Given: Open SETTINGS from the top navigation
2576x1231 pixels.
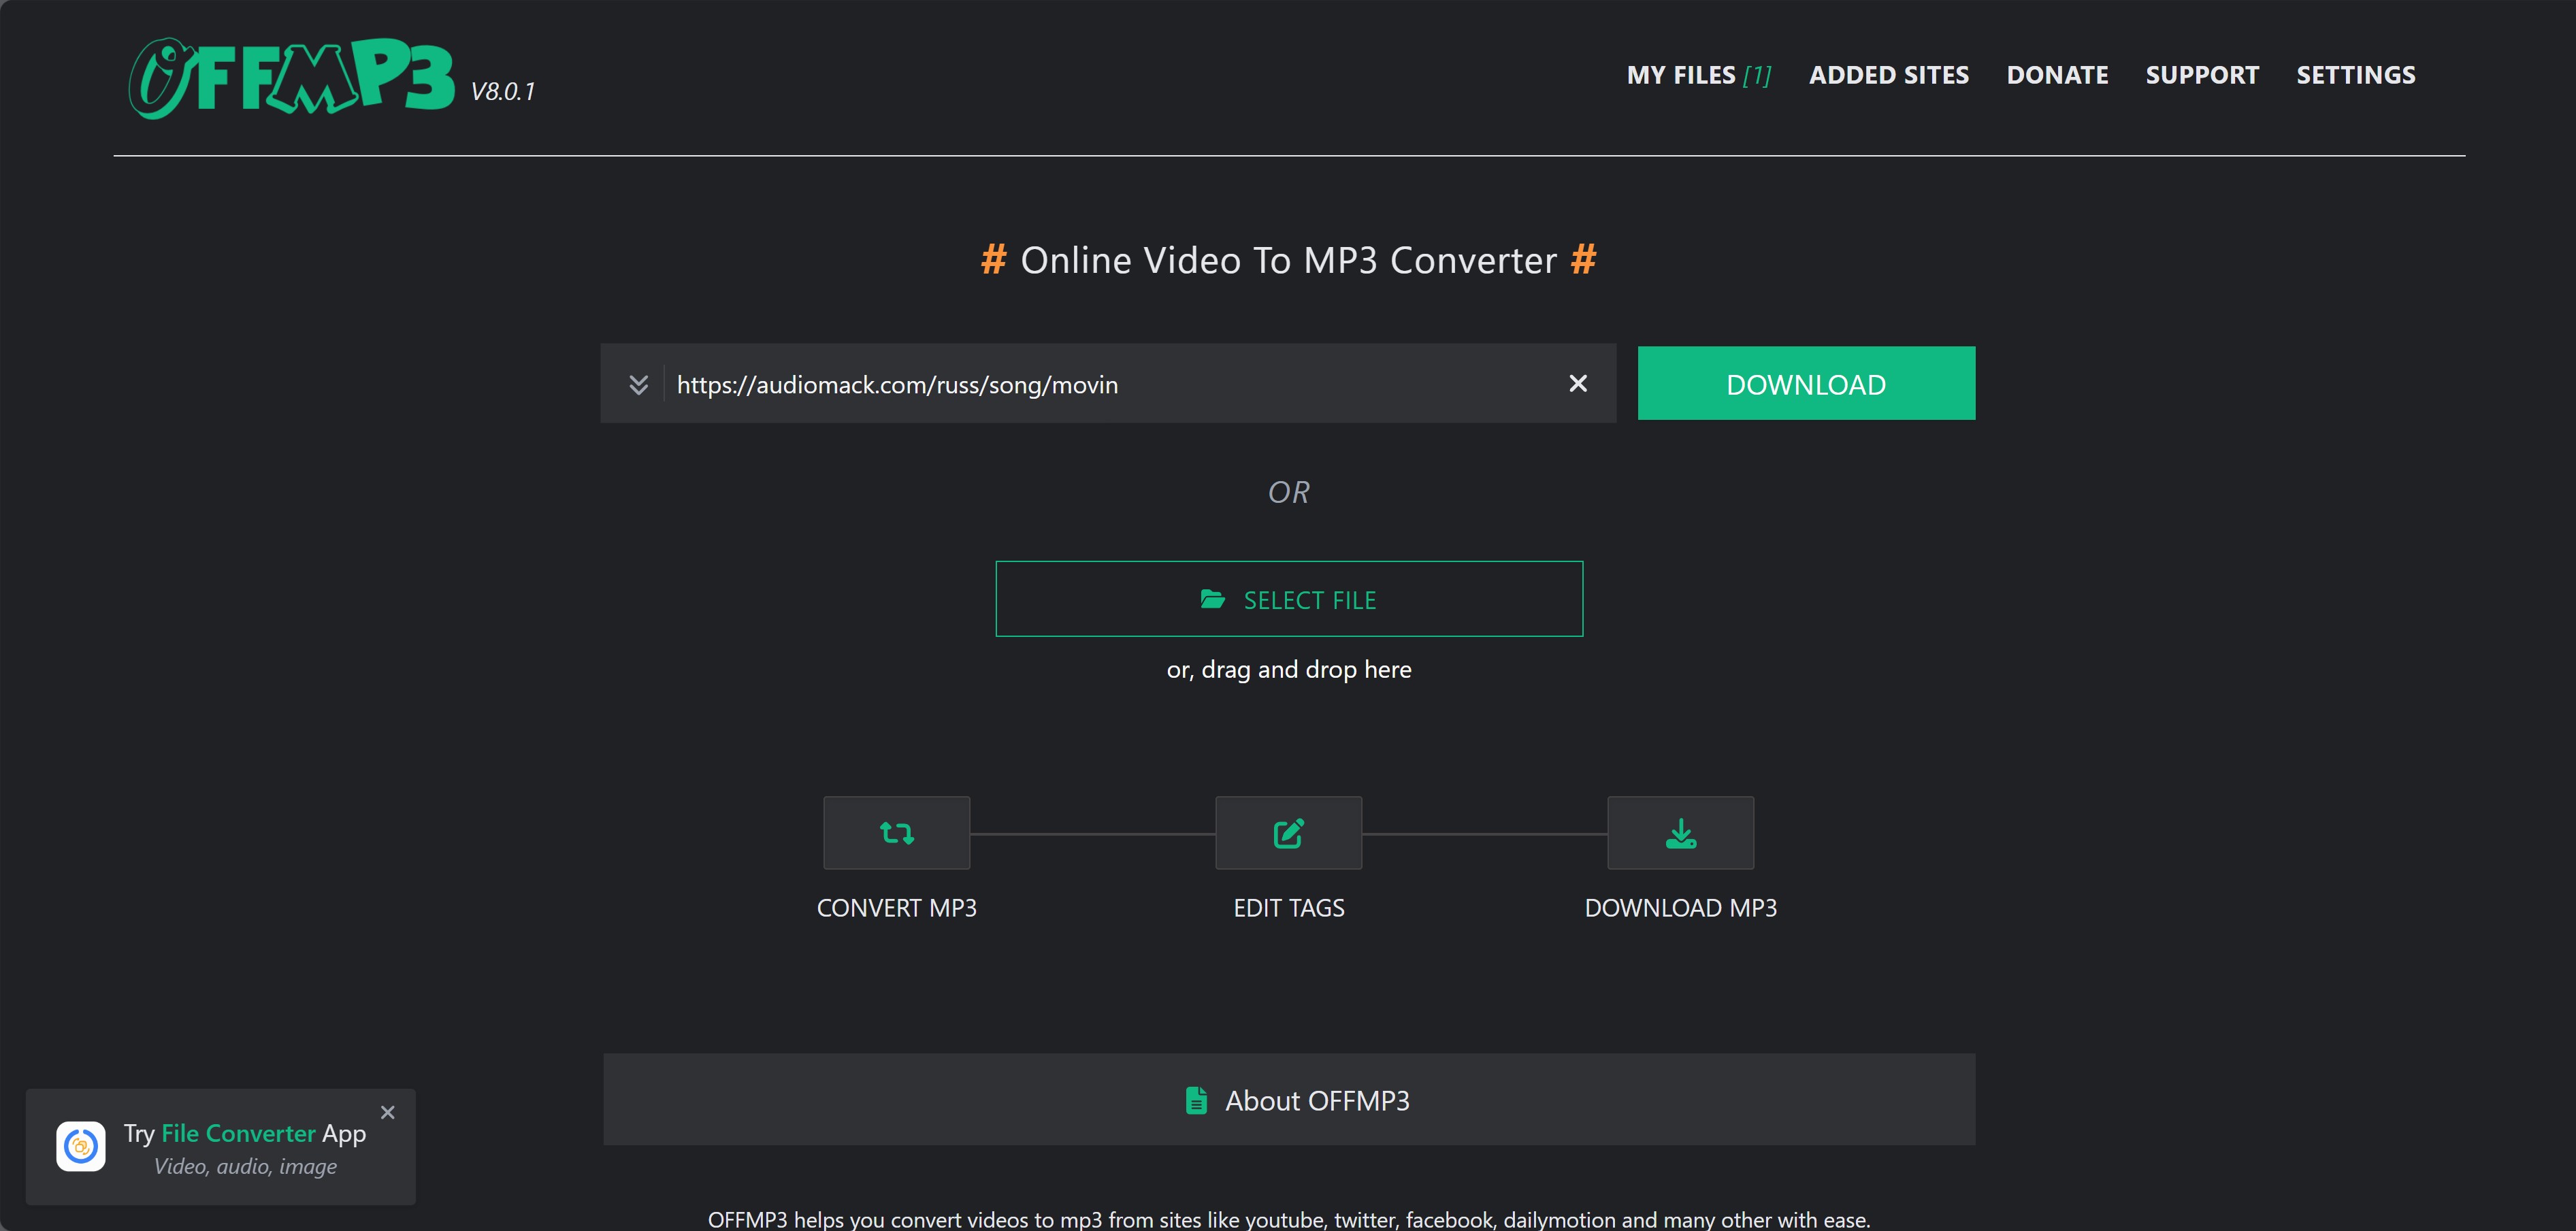Looking at the screenshot, I should pos(2355,75).
